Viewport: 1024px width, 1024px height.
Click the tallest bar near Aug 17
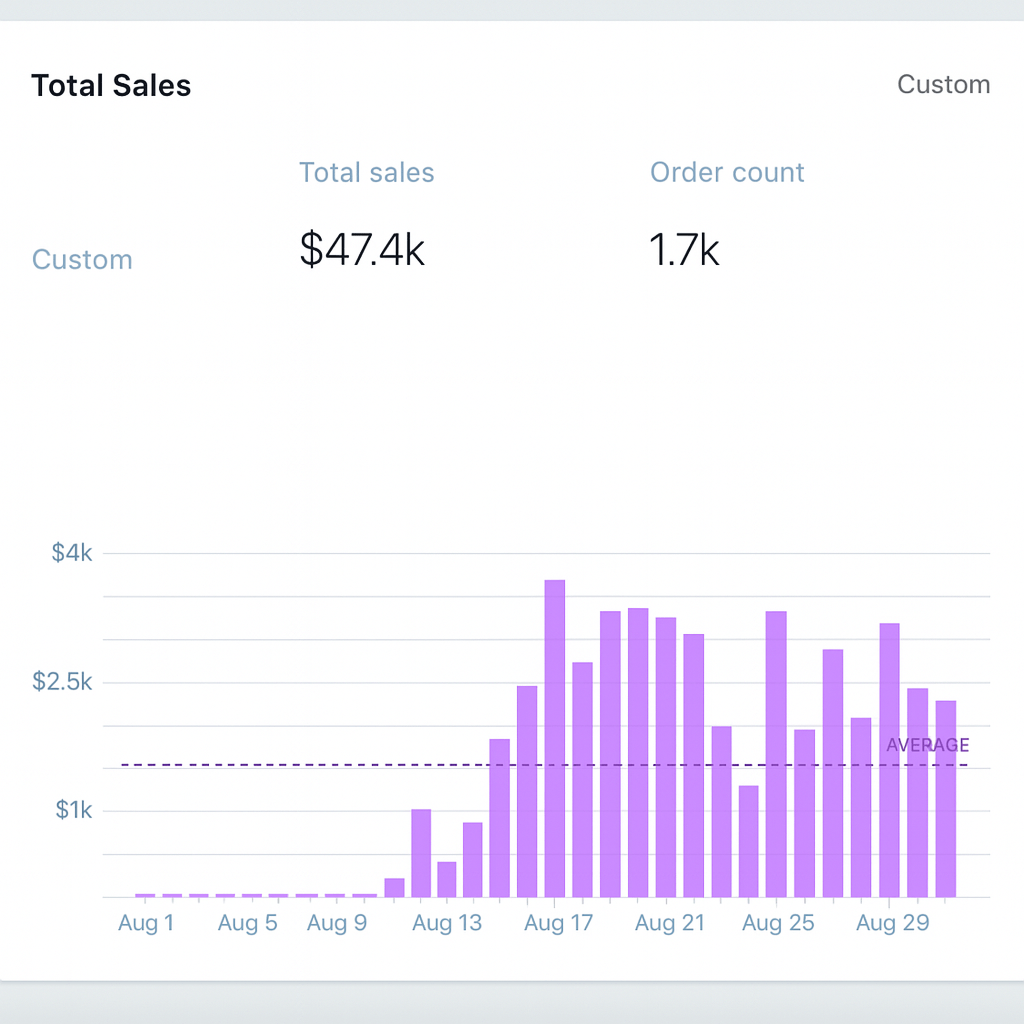pyautogui.click(x=555, y=738)
